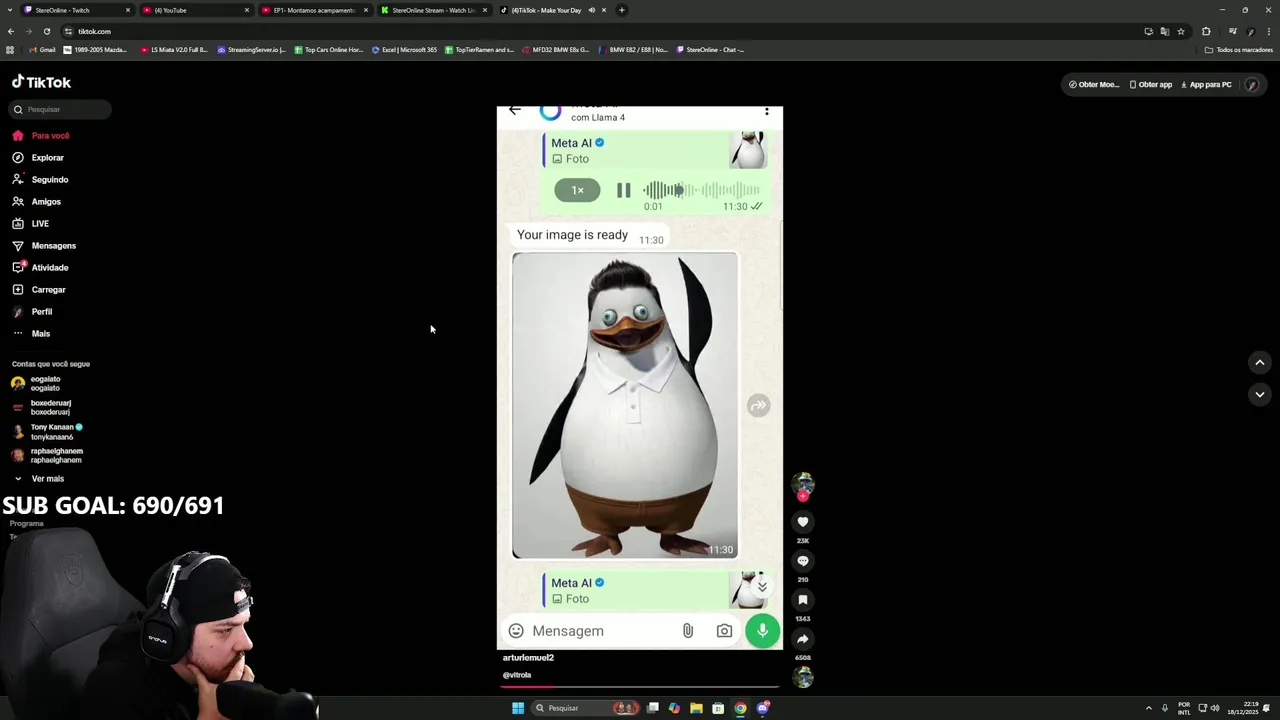Click the Obter Moedas button
This screenshot has width=1280, height=720.
[x=1093, y=85]
